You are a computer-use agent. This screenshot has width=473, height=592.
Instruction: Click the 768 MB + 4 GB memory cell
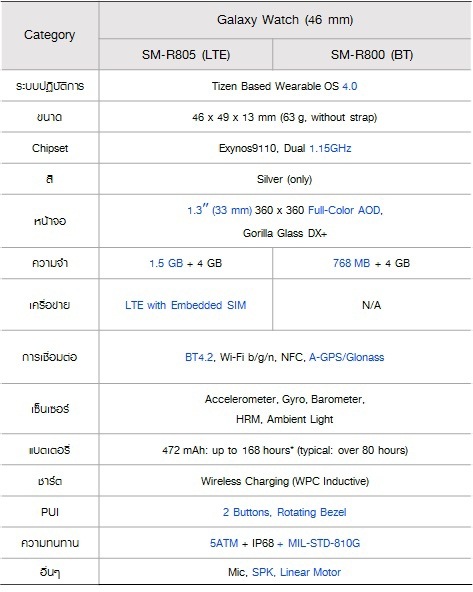tap(372, 263)
